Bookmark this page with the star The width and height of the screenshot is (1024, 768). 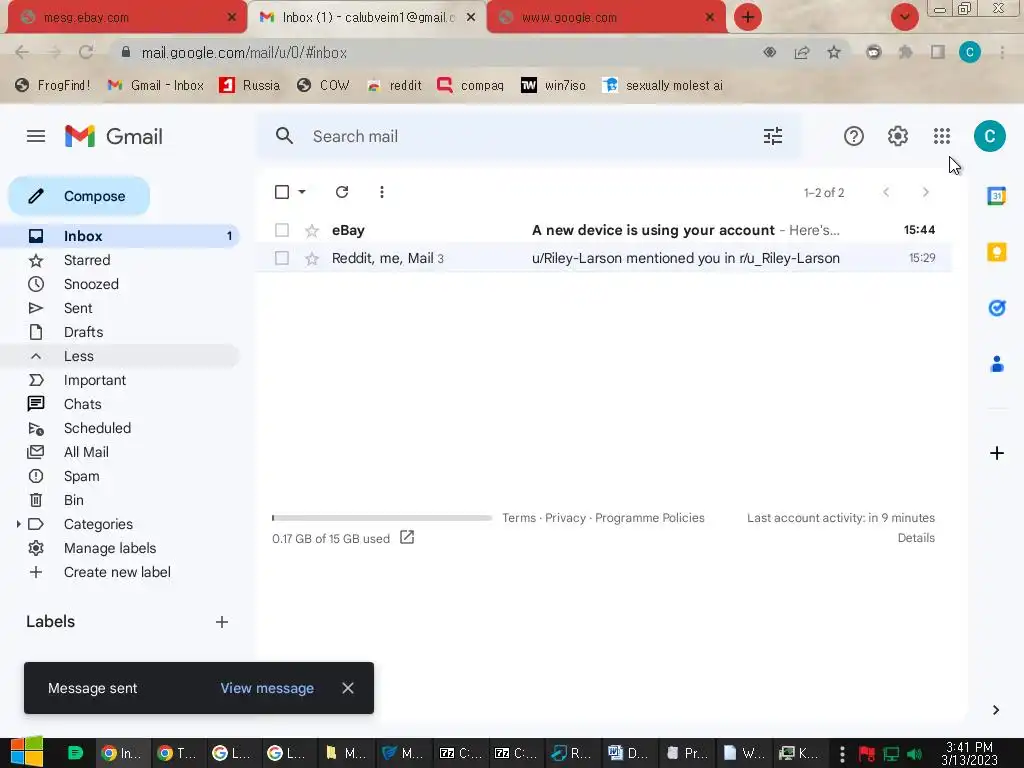coord(834,52)
